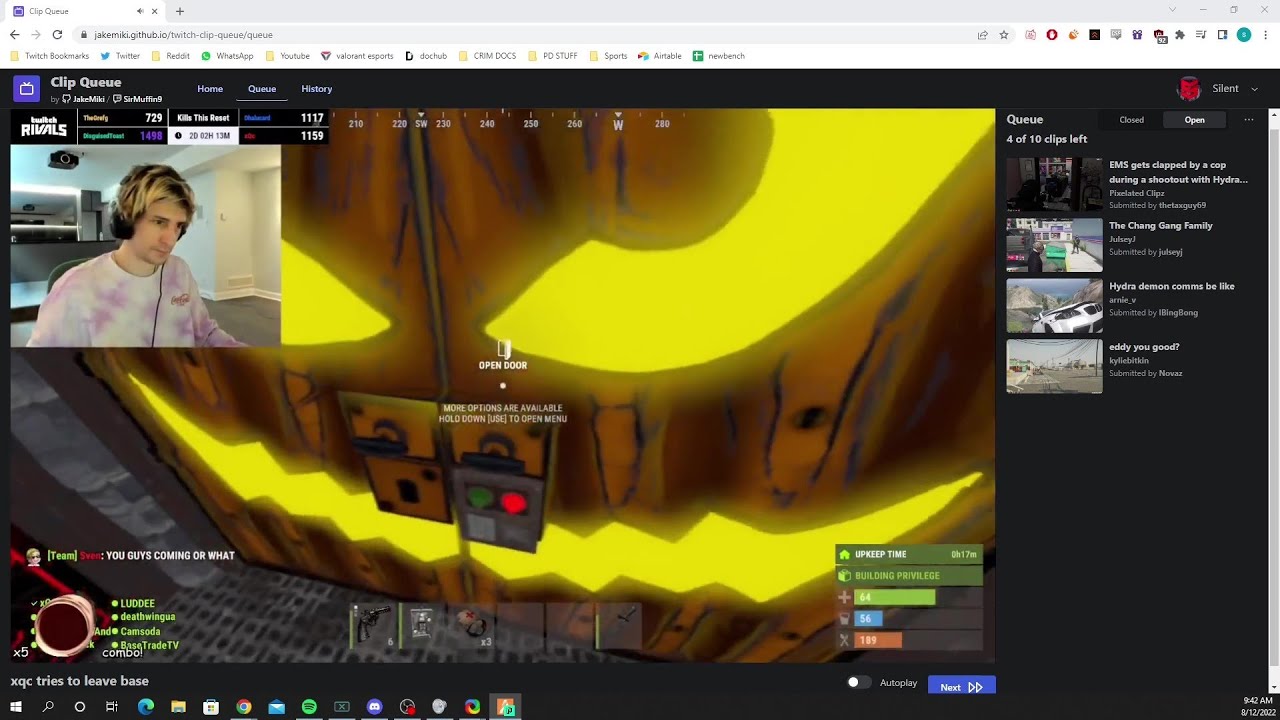1280x720 pixels.
Task: Click the purple gift extension icon
Action: 1137,35
